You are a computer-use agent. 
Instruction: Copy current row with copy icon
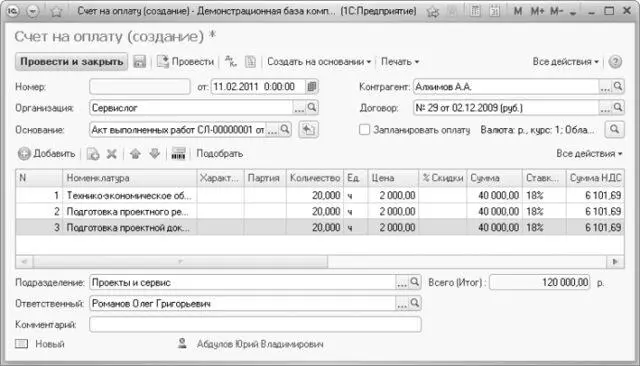click(x=93, y=154)
